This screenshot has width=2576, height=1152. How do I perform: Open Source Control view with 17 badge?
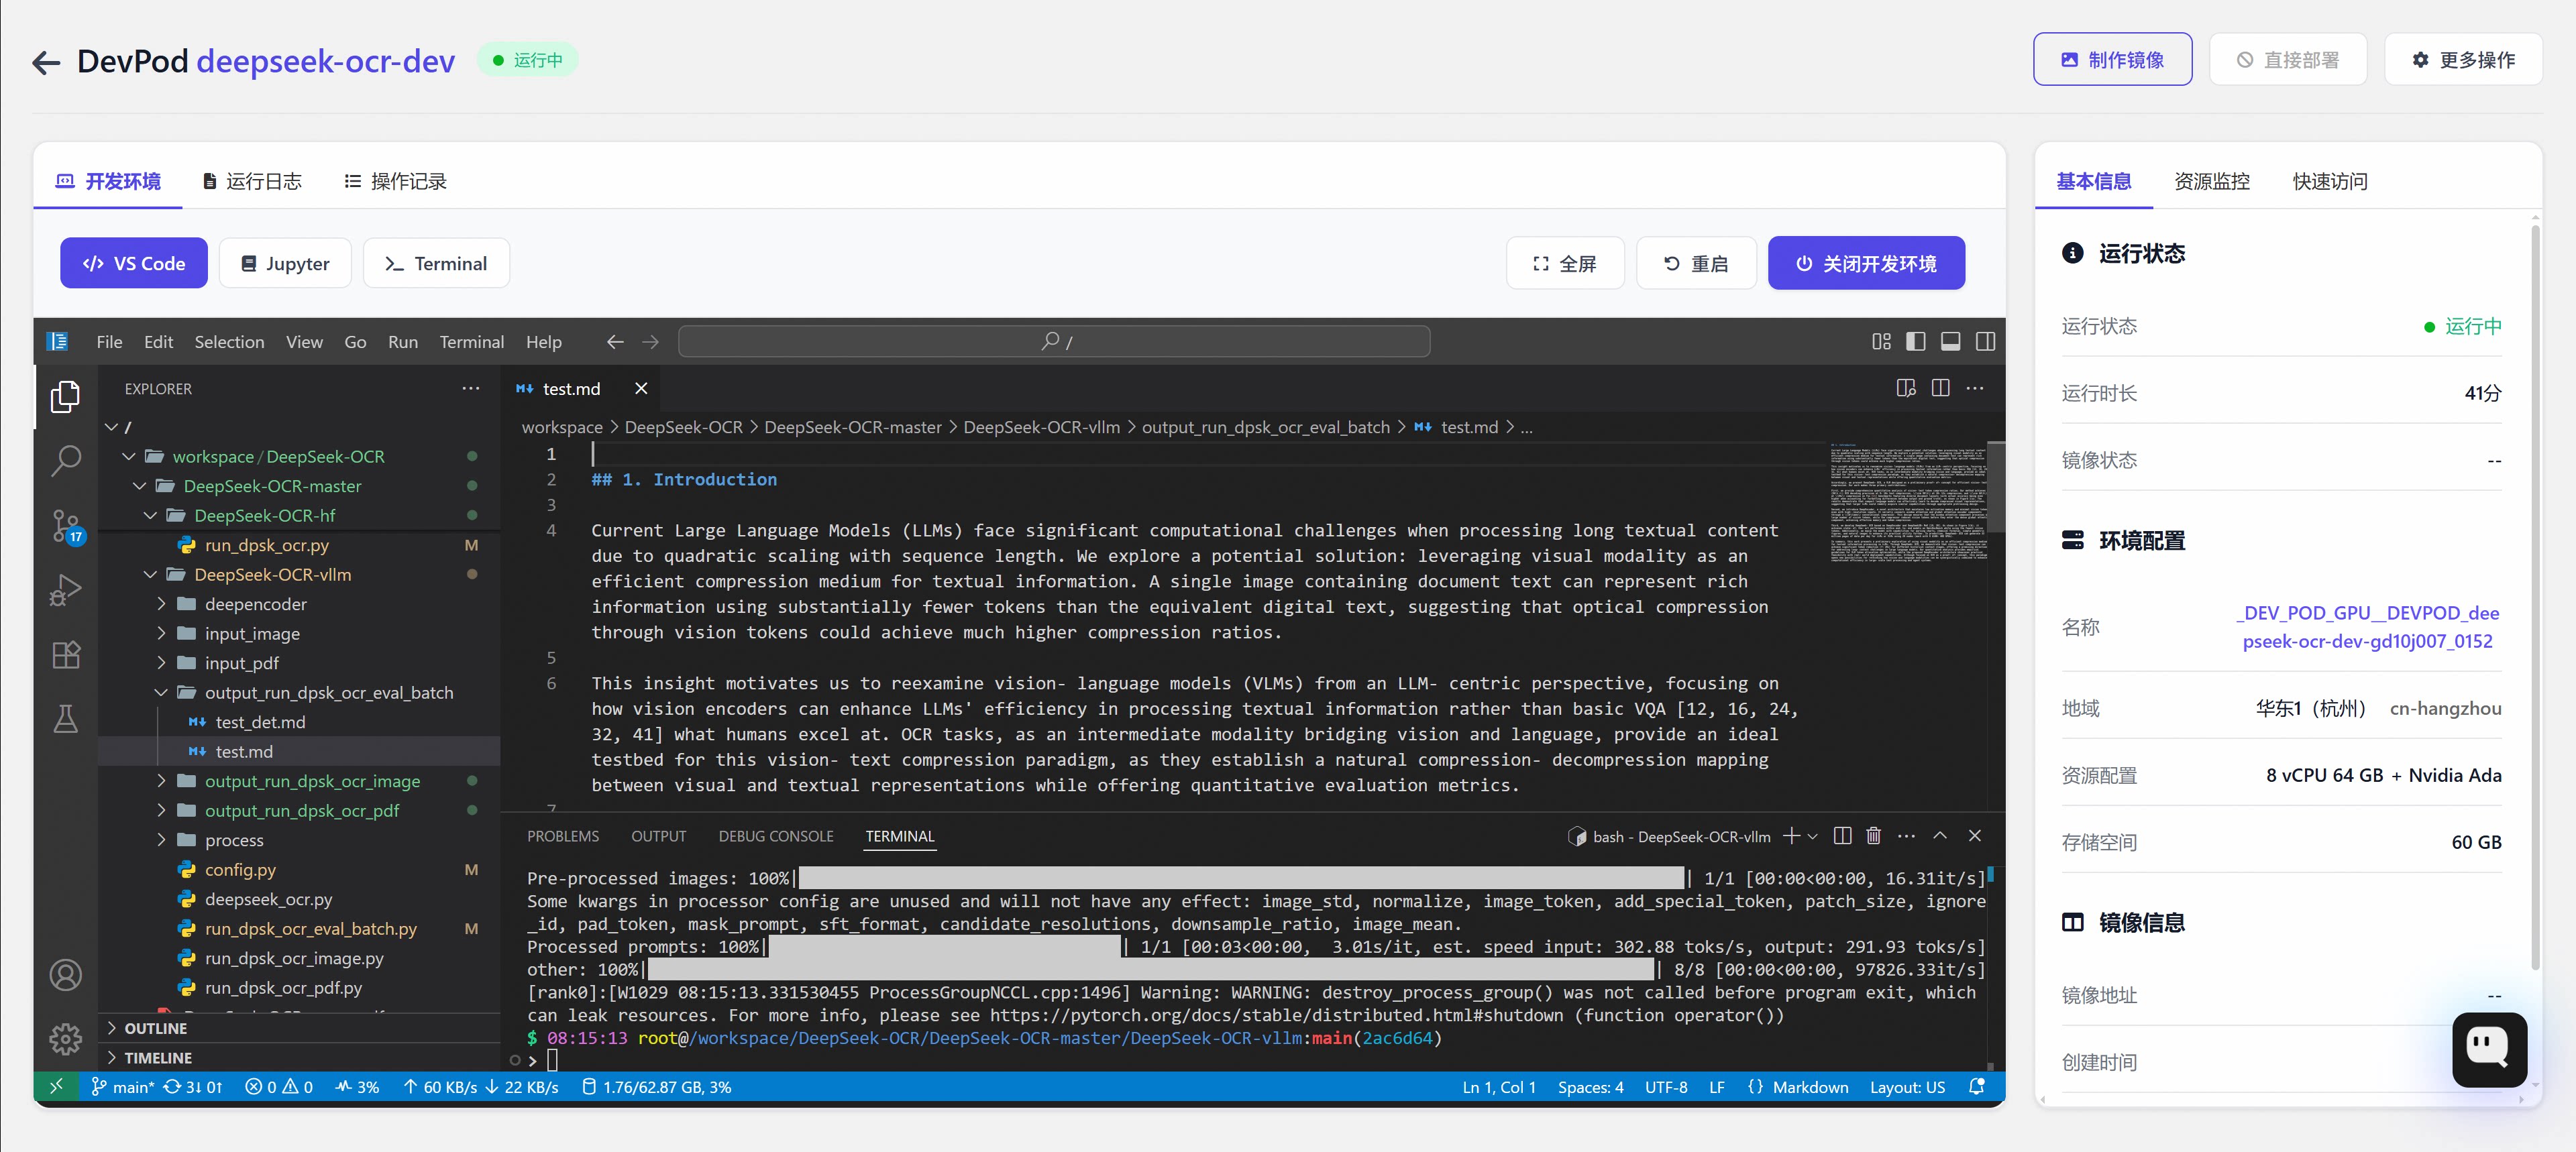point(66,525)
